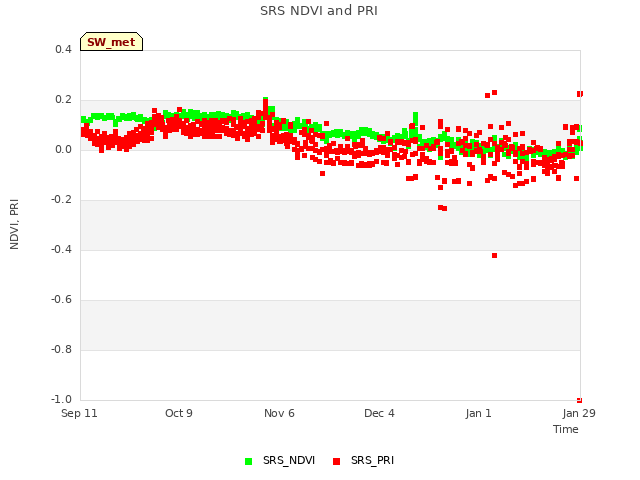Image resolution: width=640 pixels, height=480 pixels.
Task: Click the Sep 11 x-axis label
Action: [79, 413]
